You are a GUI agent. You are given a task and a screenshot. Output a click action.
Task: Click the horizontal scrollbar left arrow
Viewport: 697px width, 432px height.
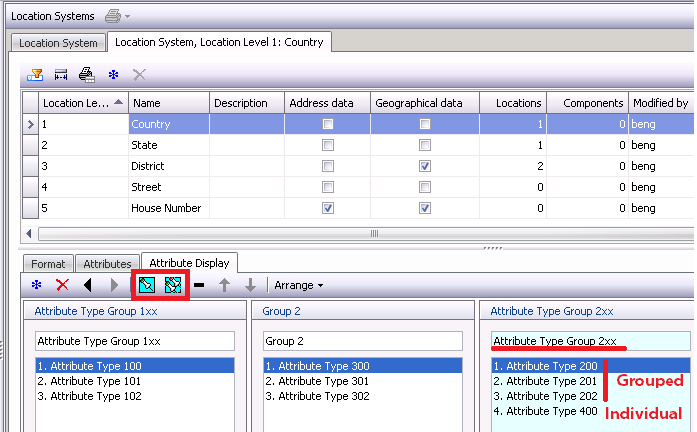pyautogui.click(x=29, y=233)
